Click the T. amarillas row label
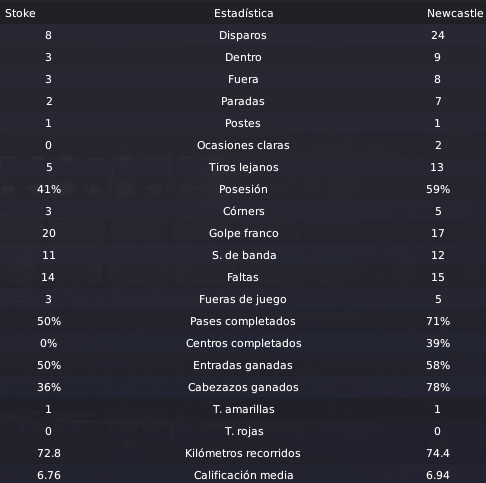This screenshot has width=486, height=483. [244, 409]
